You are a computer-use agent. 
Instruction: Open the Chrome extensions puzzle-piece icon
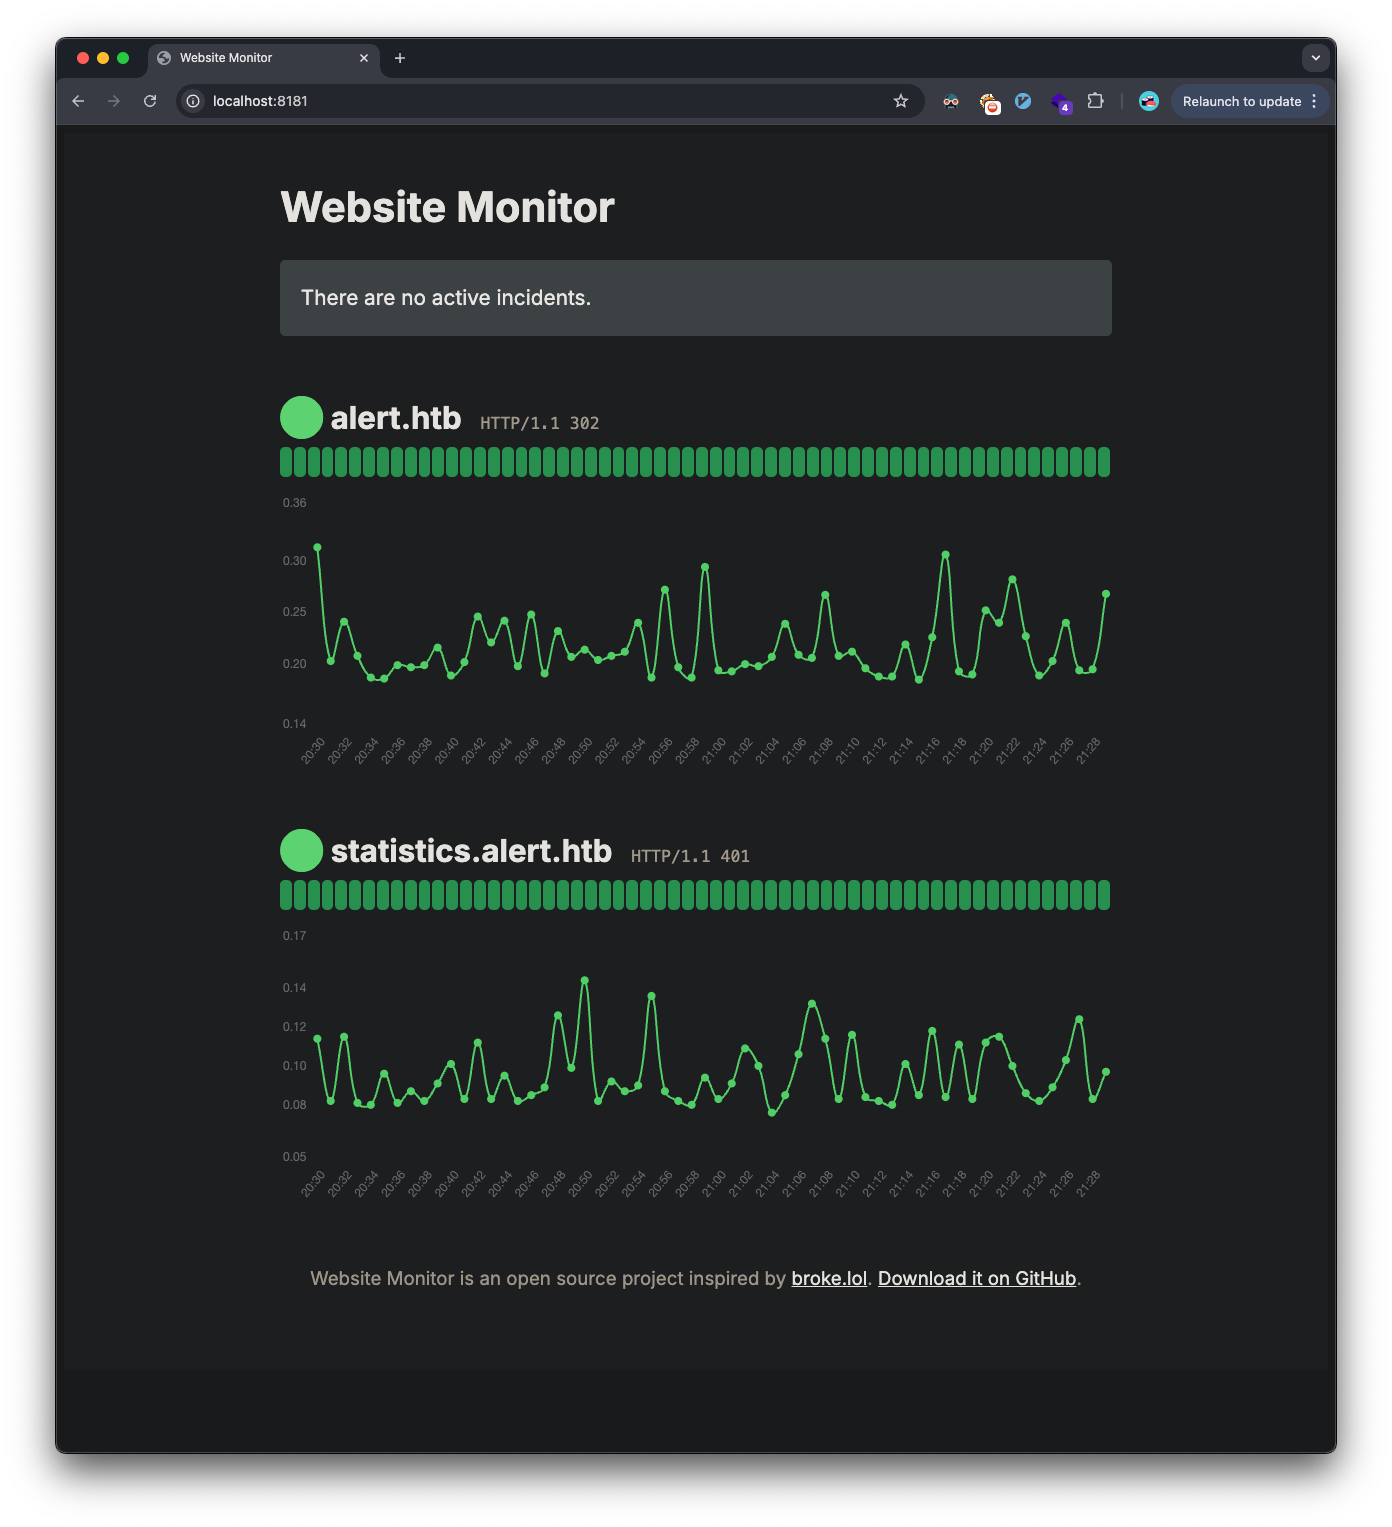1097,101
